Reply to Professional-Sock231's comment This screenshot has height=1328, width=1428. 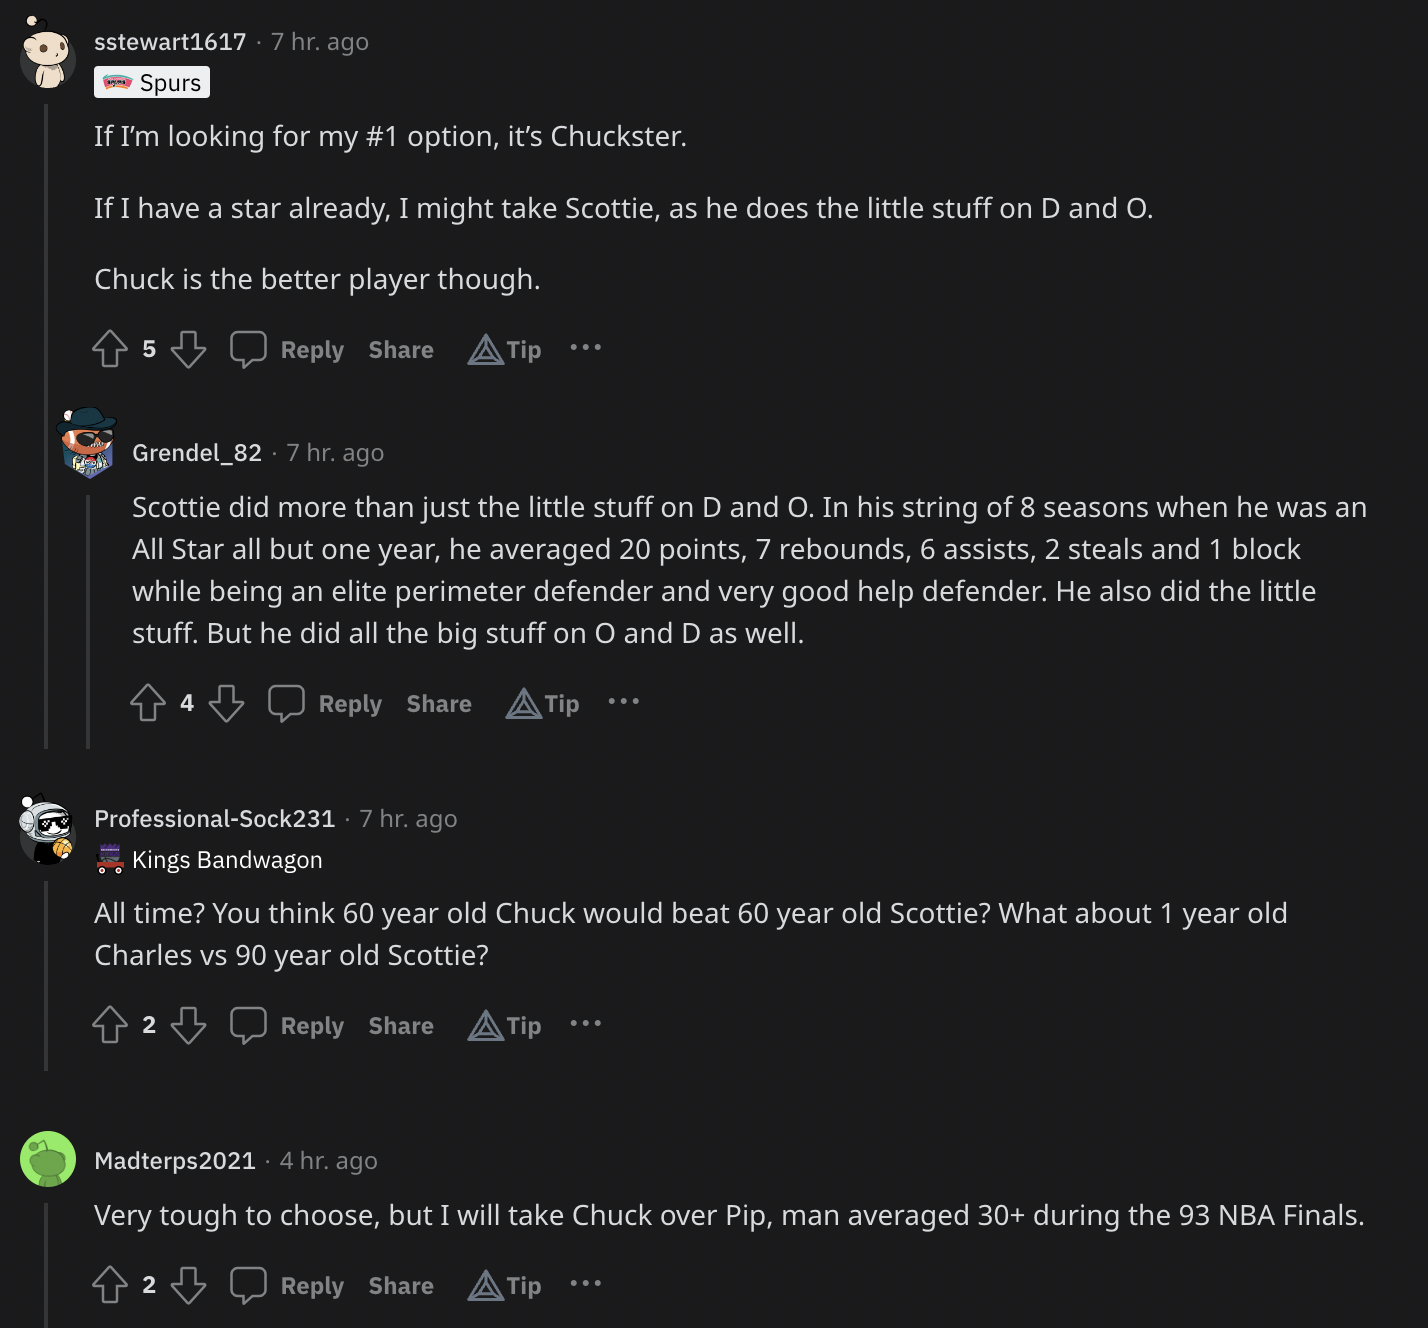[x=288, y=1025]
